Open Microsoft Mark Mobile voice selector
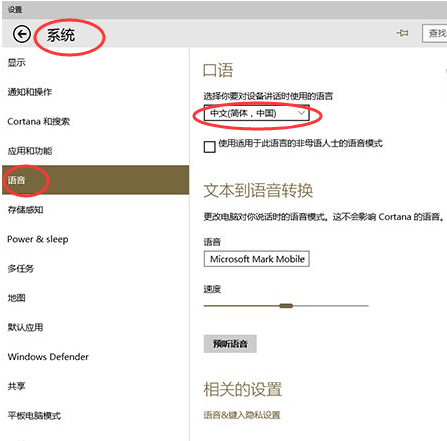The width and height of the screenshot is (447, 441). [x=257, y=259]
